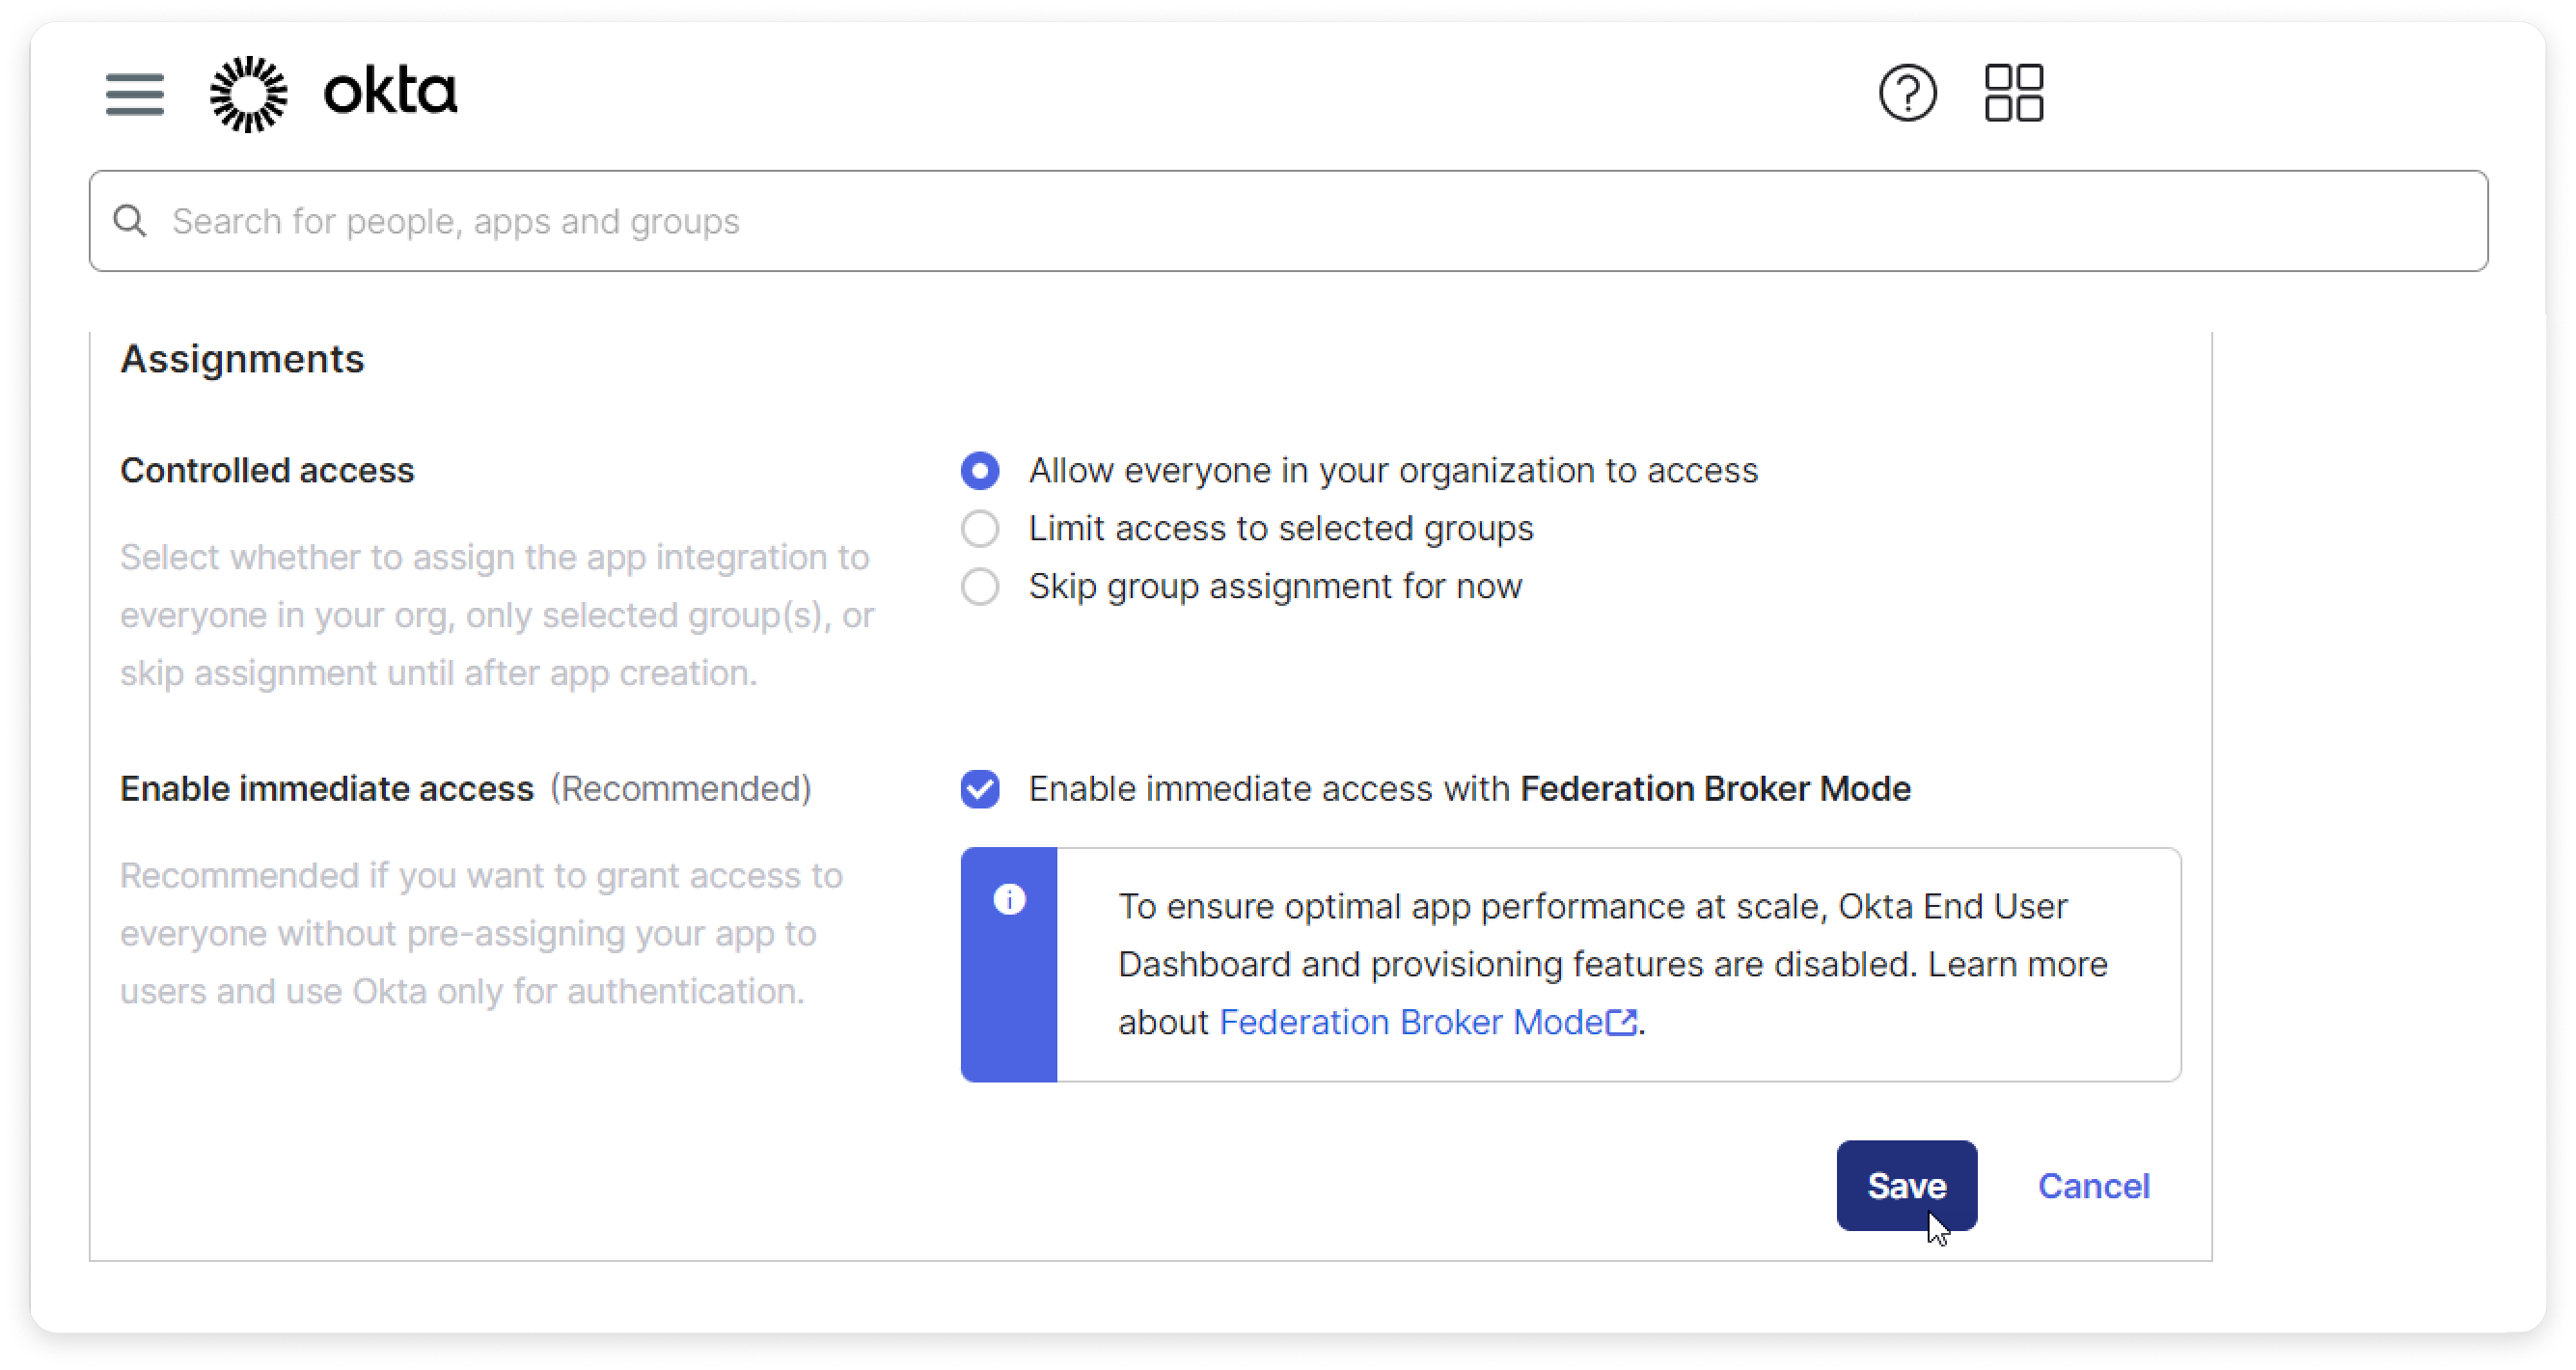Click the (Recommended) text
Image resolution: width=2576 pixels, height=1370 pixels.
pyautogui.click(x=681, y=789)
